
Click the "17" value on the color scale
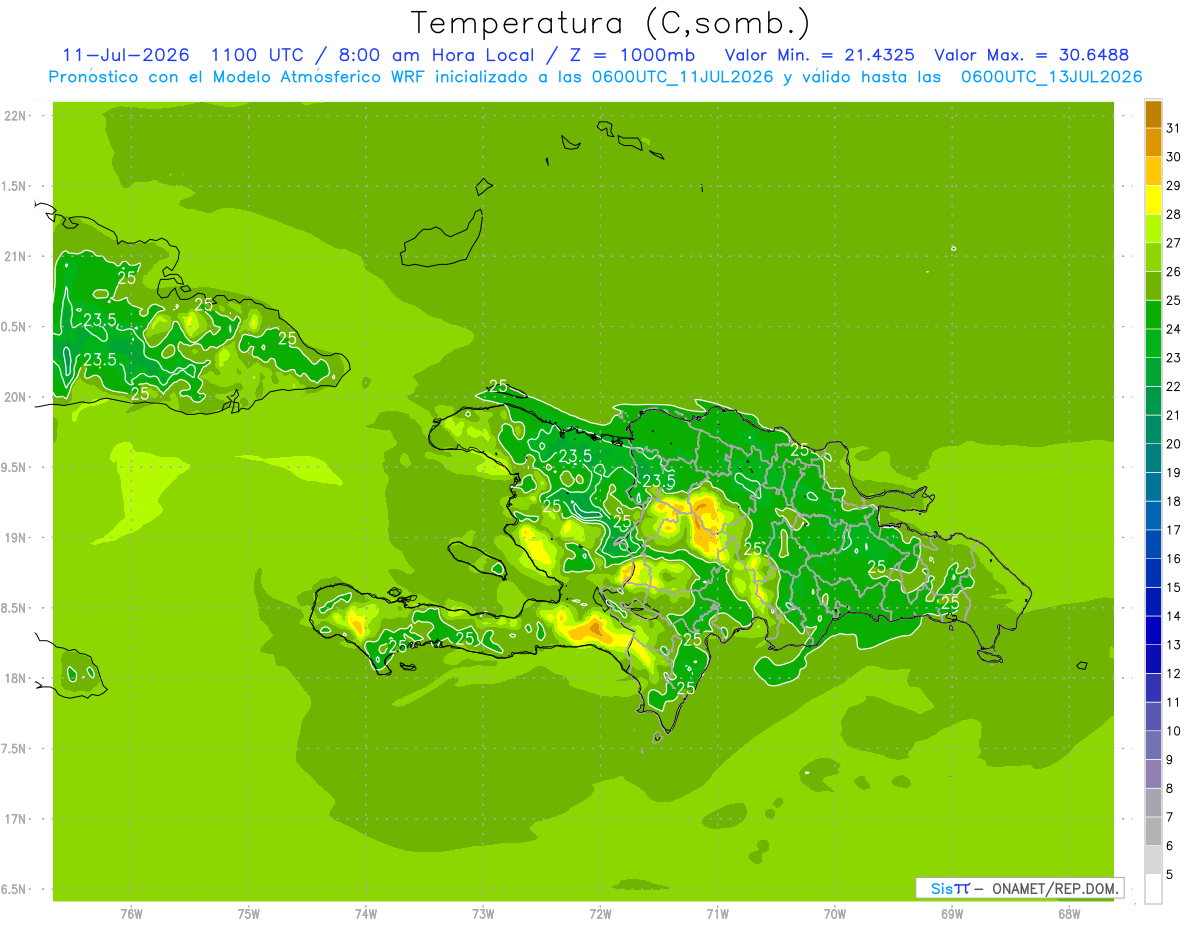[x=1173, y=530]
